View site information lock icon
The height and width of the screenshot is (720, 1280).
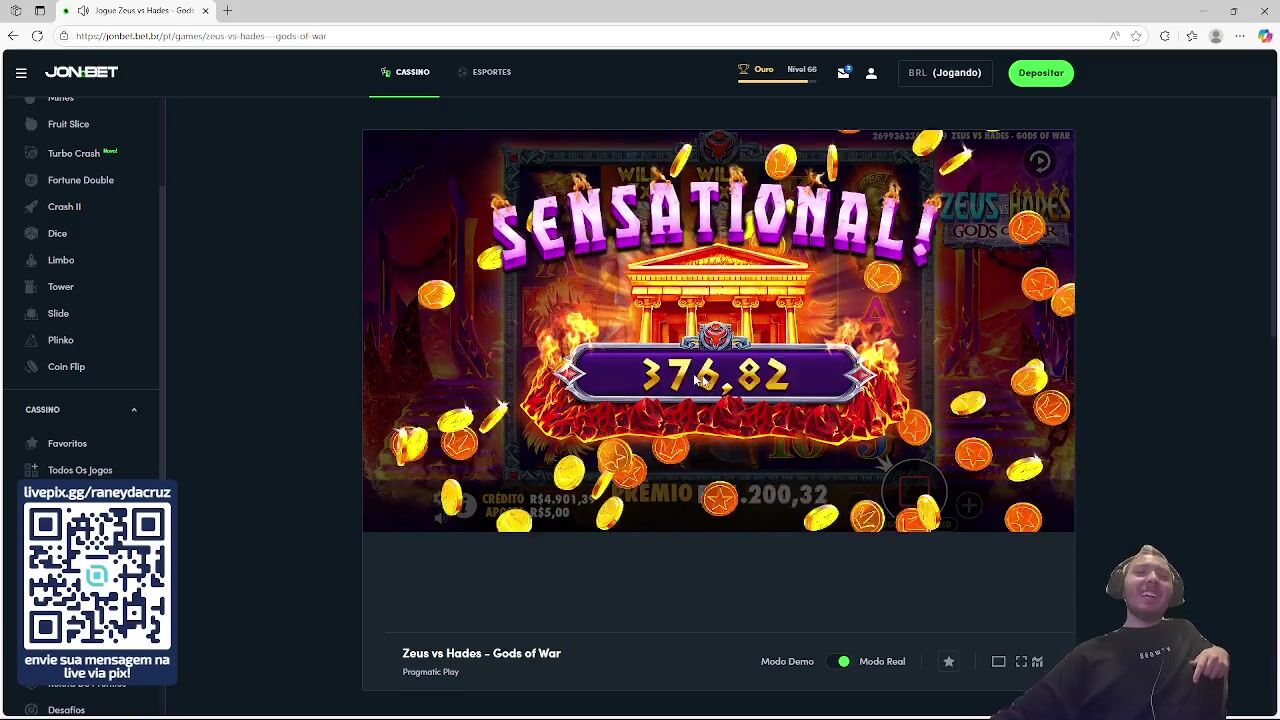(64, 36)
